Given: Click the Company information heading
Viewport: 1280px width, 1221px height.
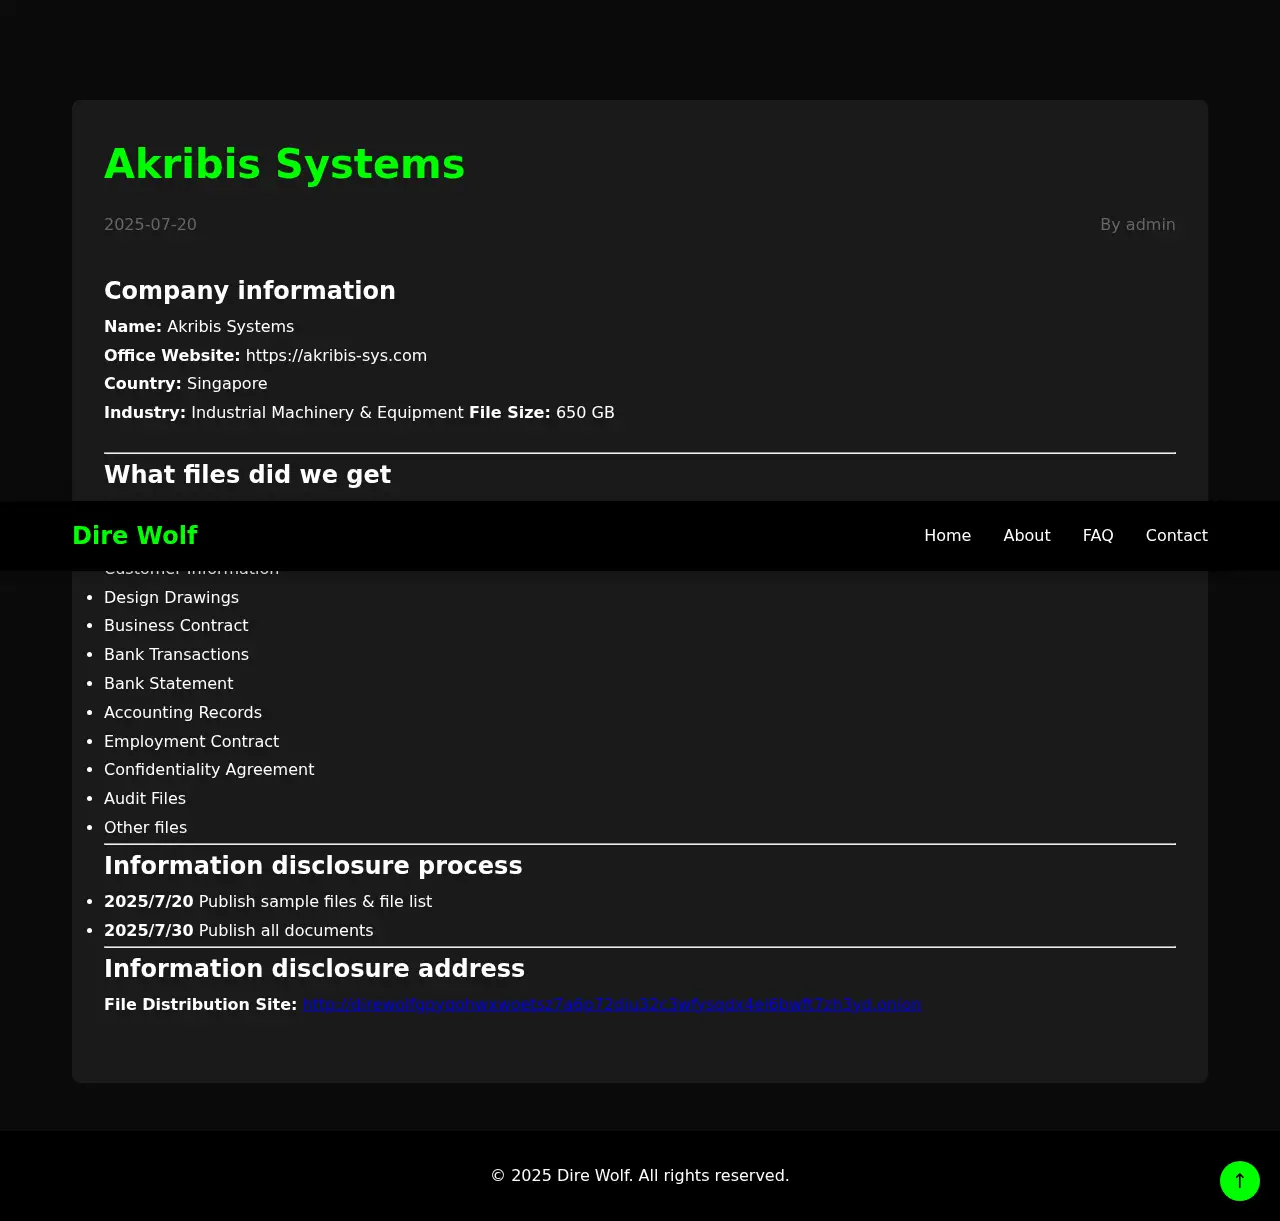Looking at the screenshot, I should click(249, 291).
